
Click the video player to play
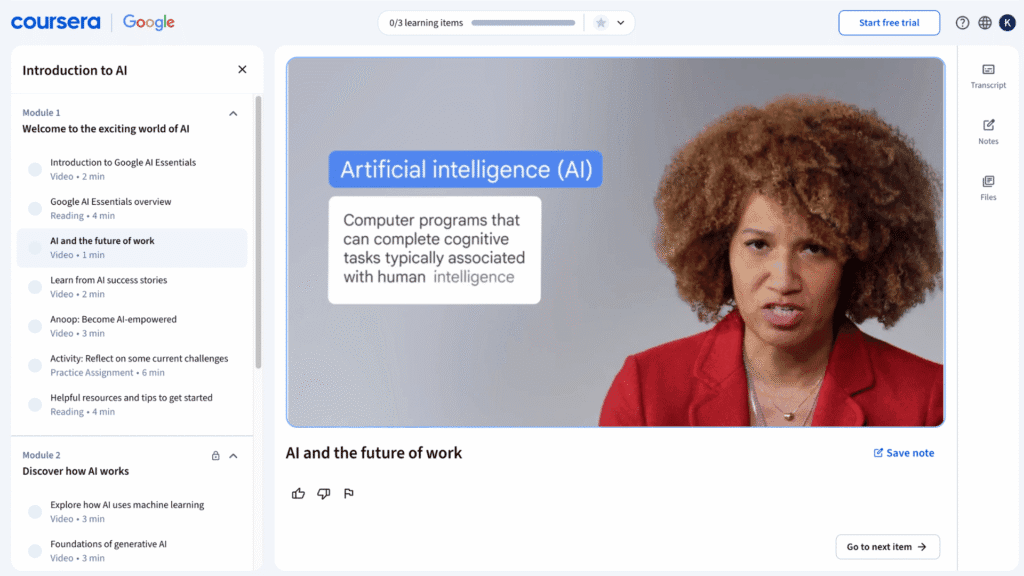[615, 242]
